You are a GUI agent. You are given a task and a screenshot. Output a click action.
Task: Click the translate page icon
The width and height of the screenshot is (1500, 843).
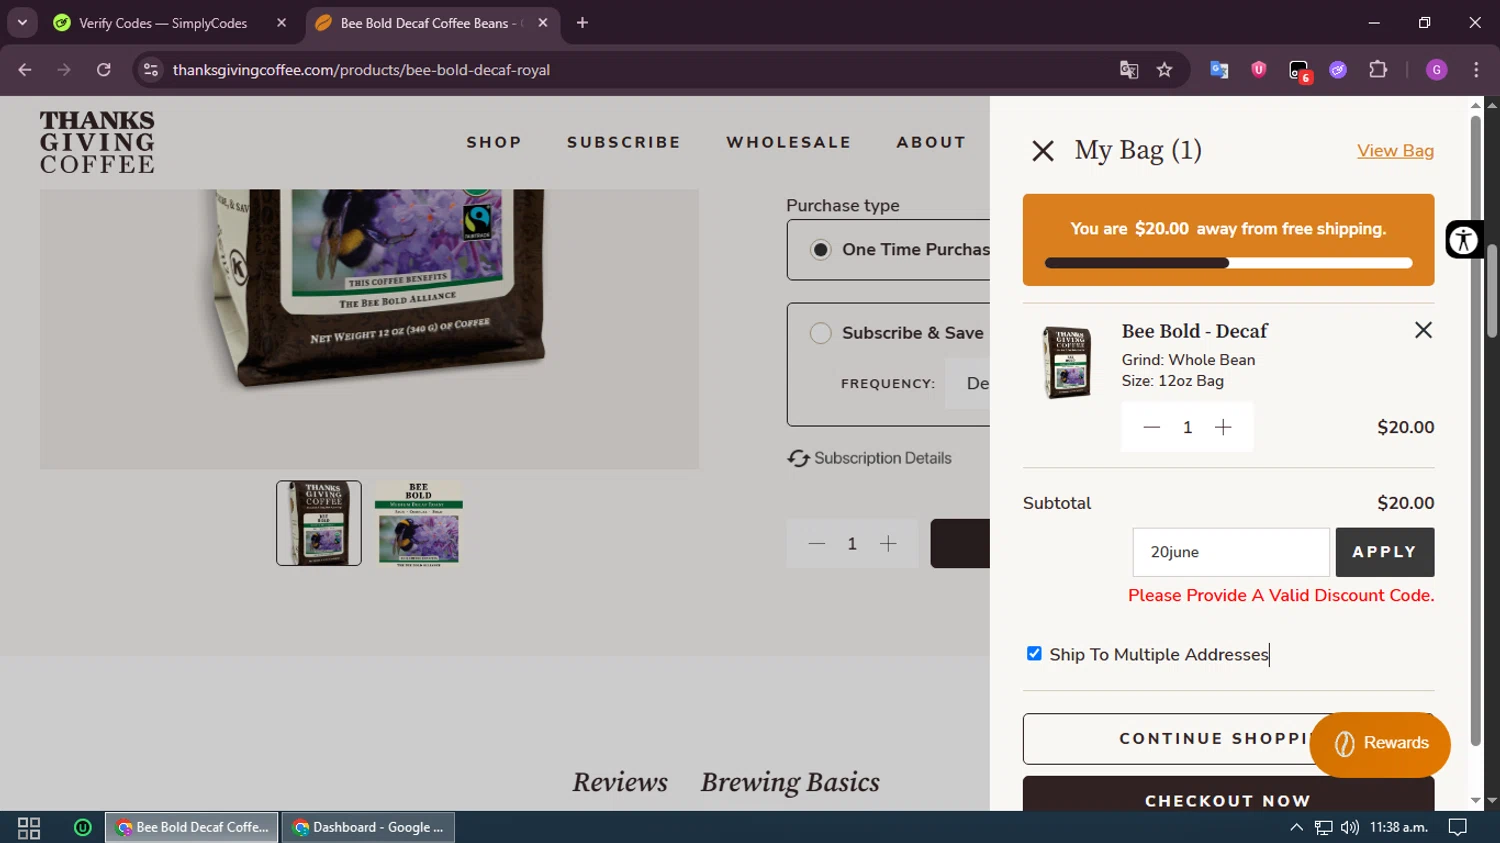(x=1129, y=70)
